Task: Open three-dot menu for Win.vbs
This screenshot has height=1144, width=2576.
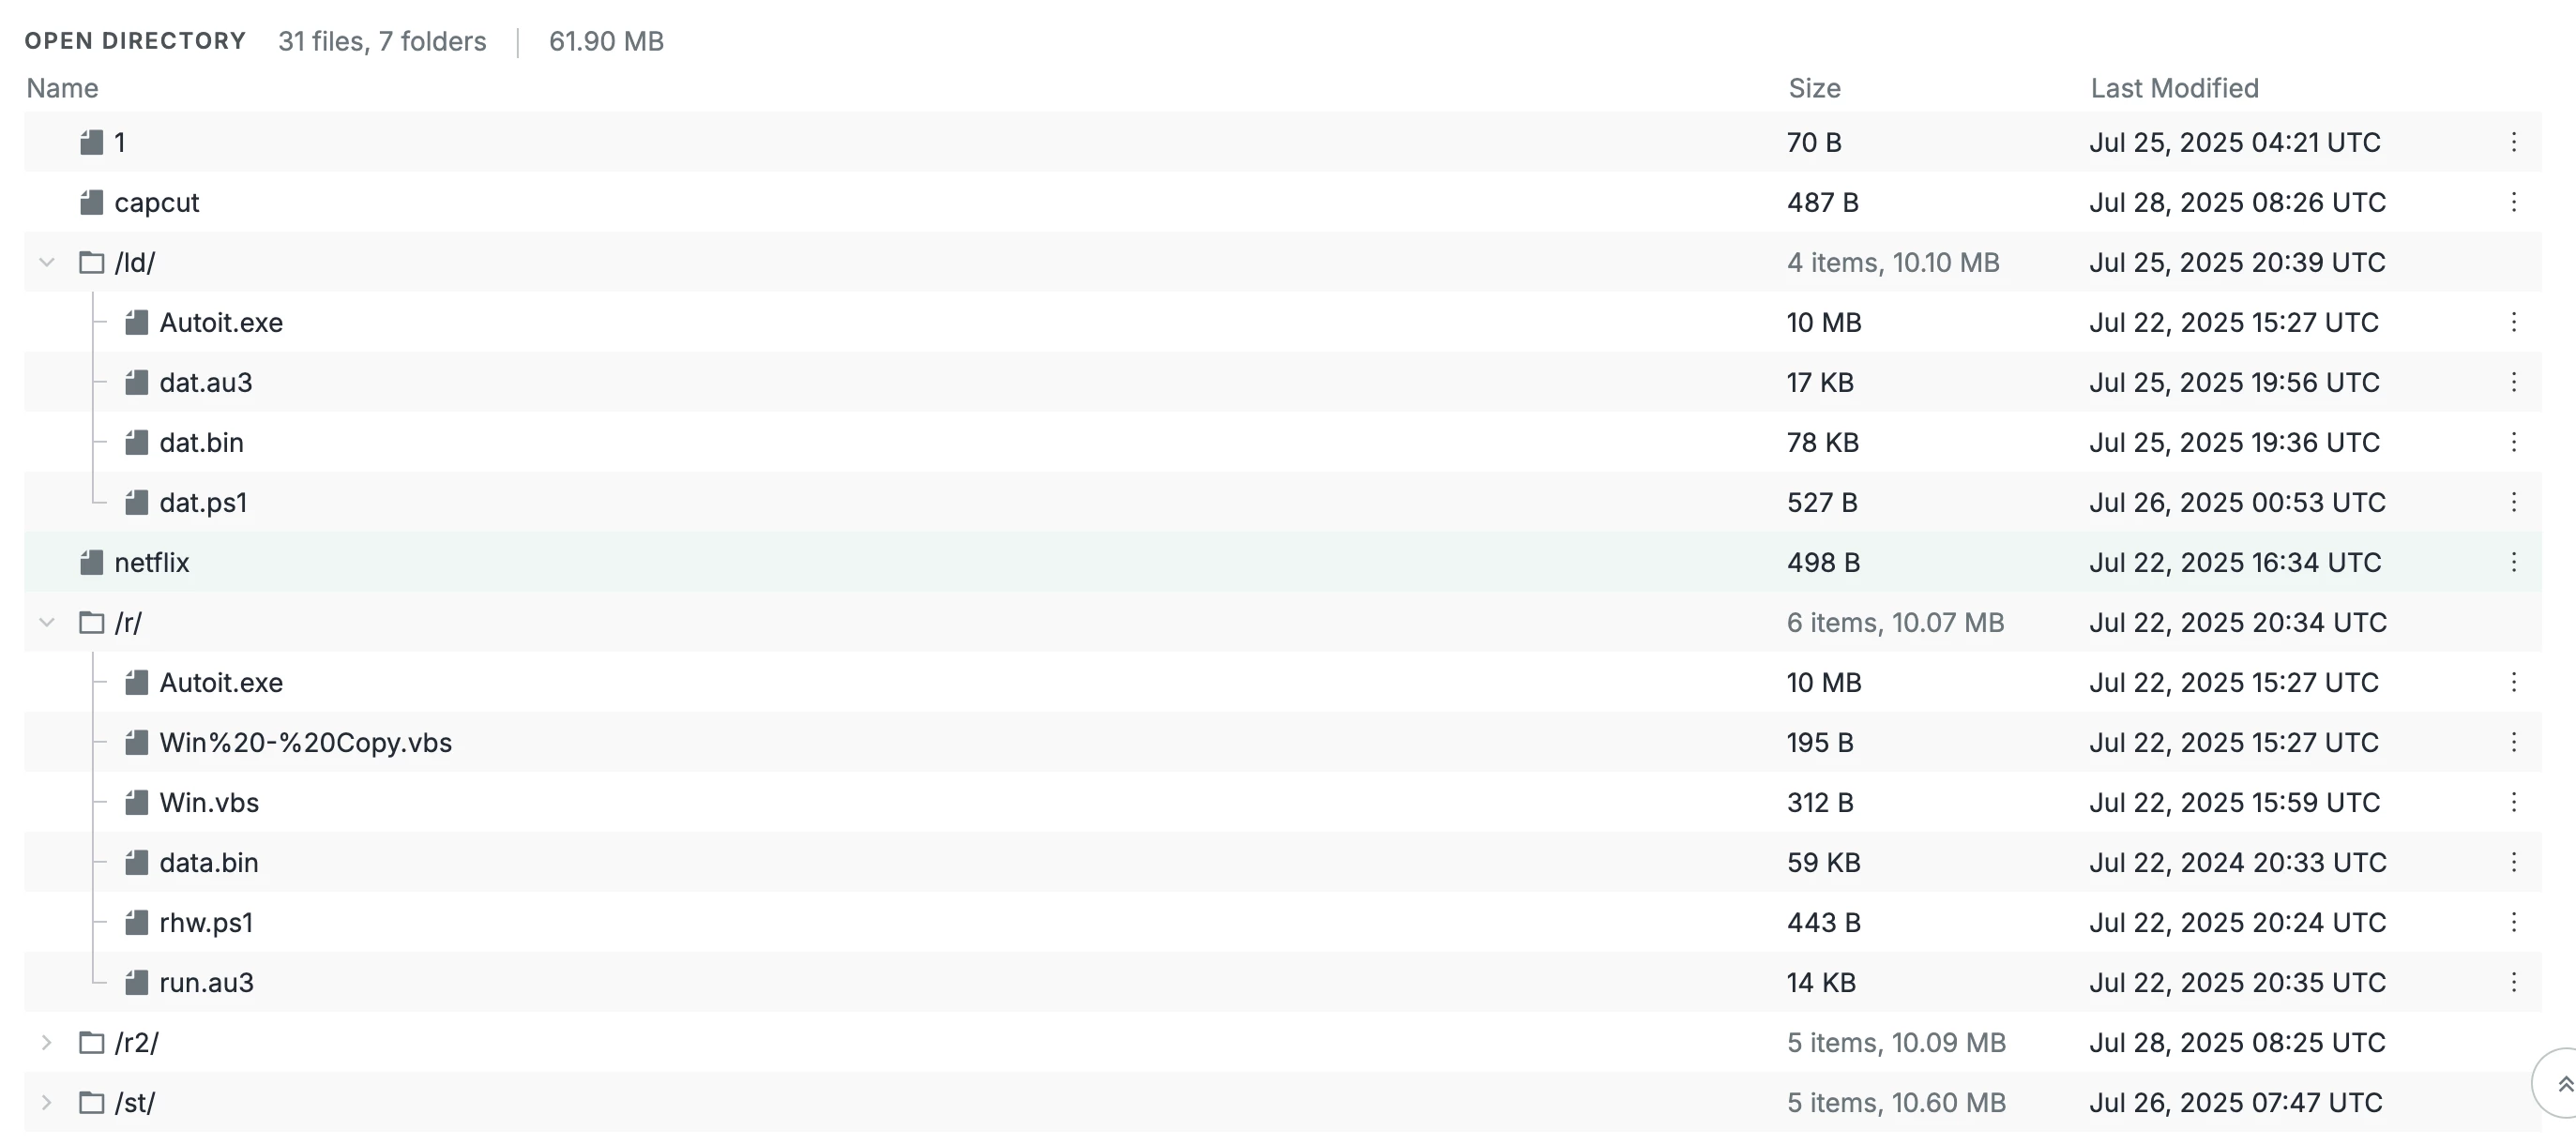Action: (x=2513, y=802)
